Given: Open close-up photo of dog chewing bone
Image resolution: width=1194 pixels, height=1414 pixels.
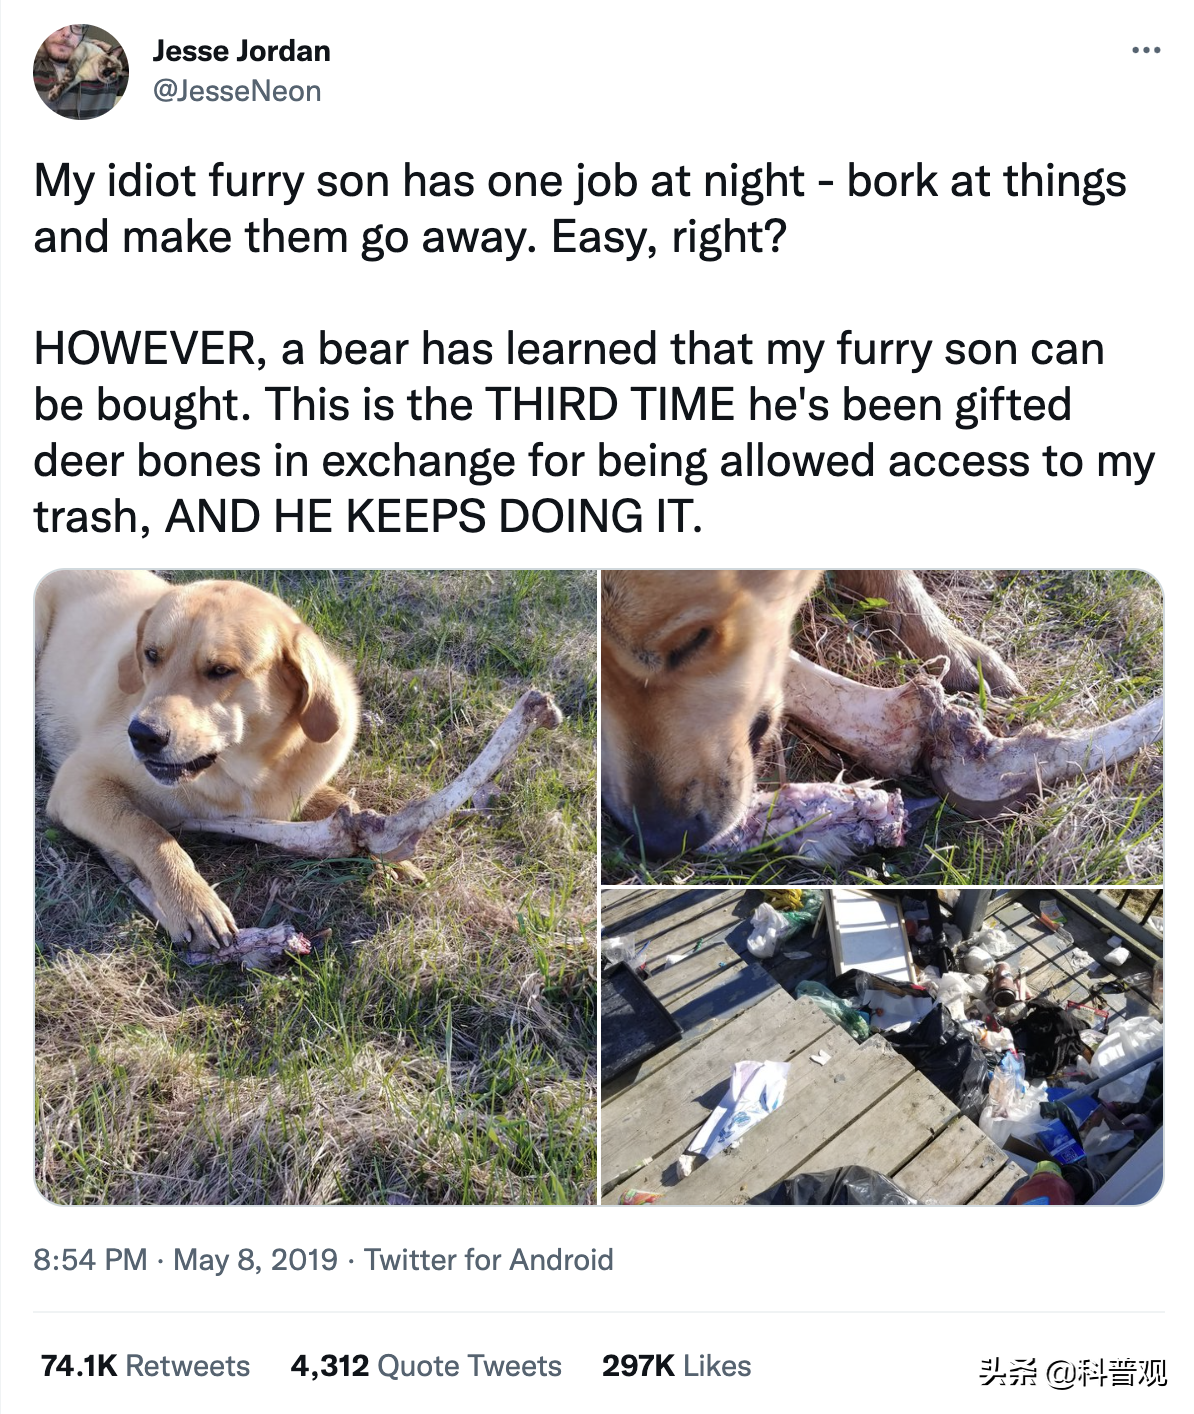Looking at the screenshot, I should tap(882, 727).
